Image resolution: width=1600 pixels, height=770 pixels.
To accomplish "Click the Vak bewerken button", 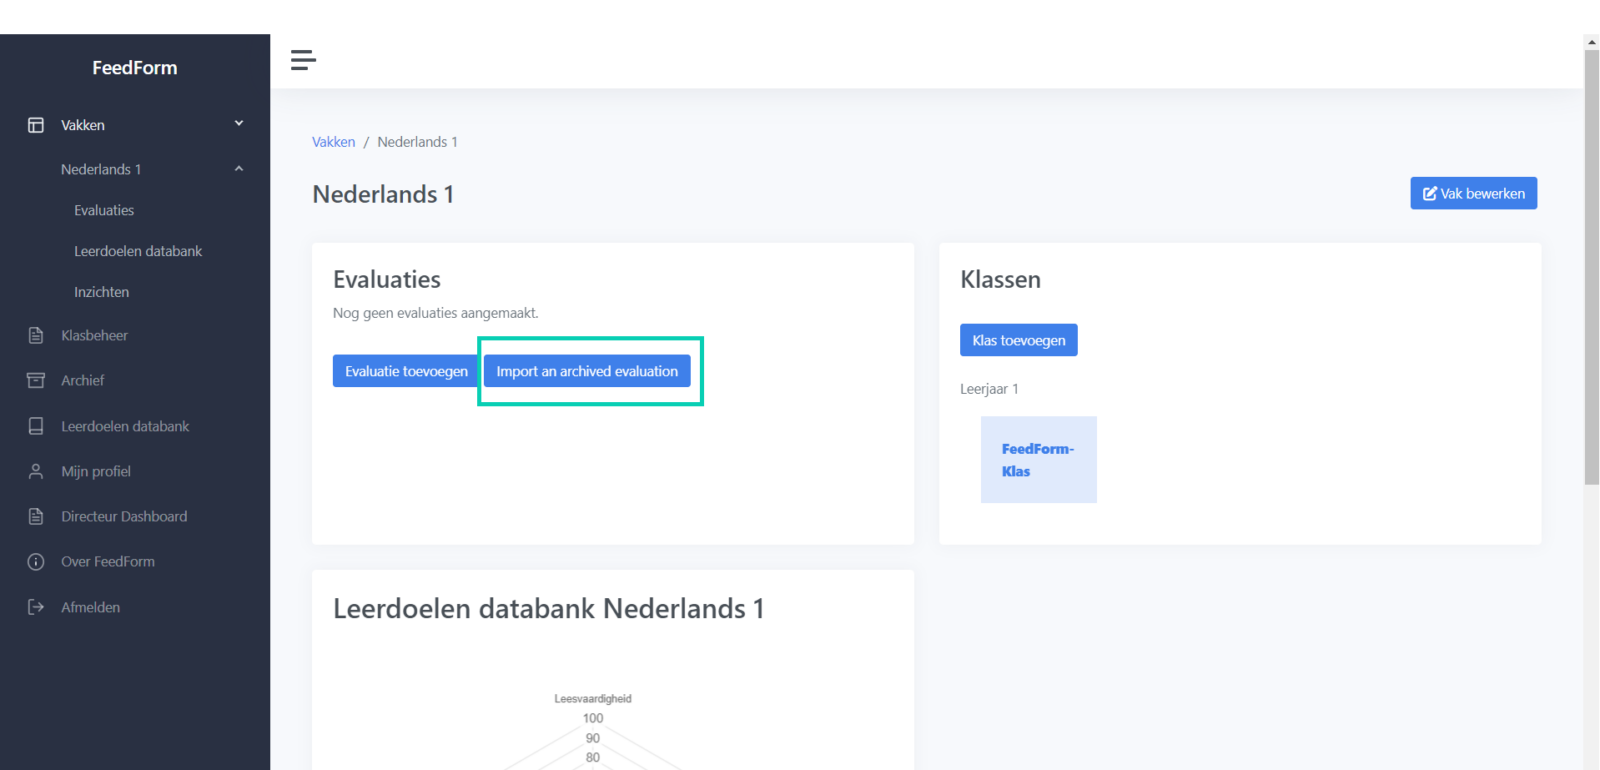I will 1474,193.
